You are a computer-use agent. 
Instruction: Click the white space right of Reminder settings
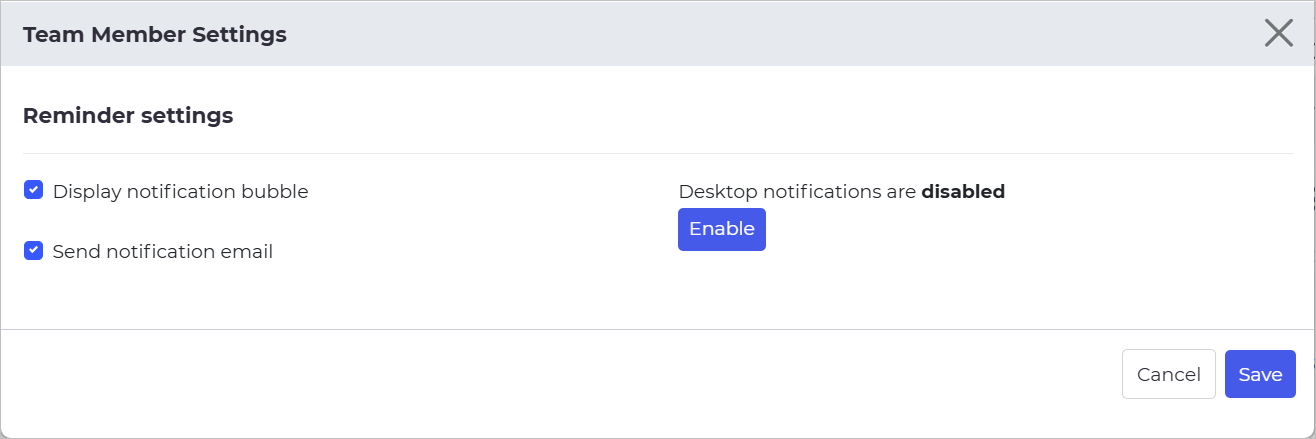click(x=760, y=115)
